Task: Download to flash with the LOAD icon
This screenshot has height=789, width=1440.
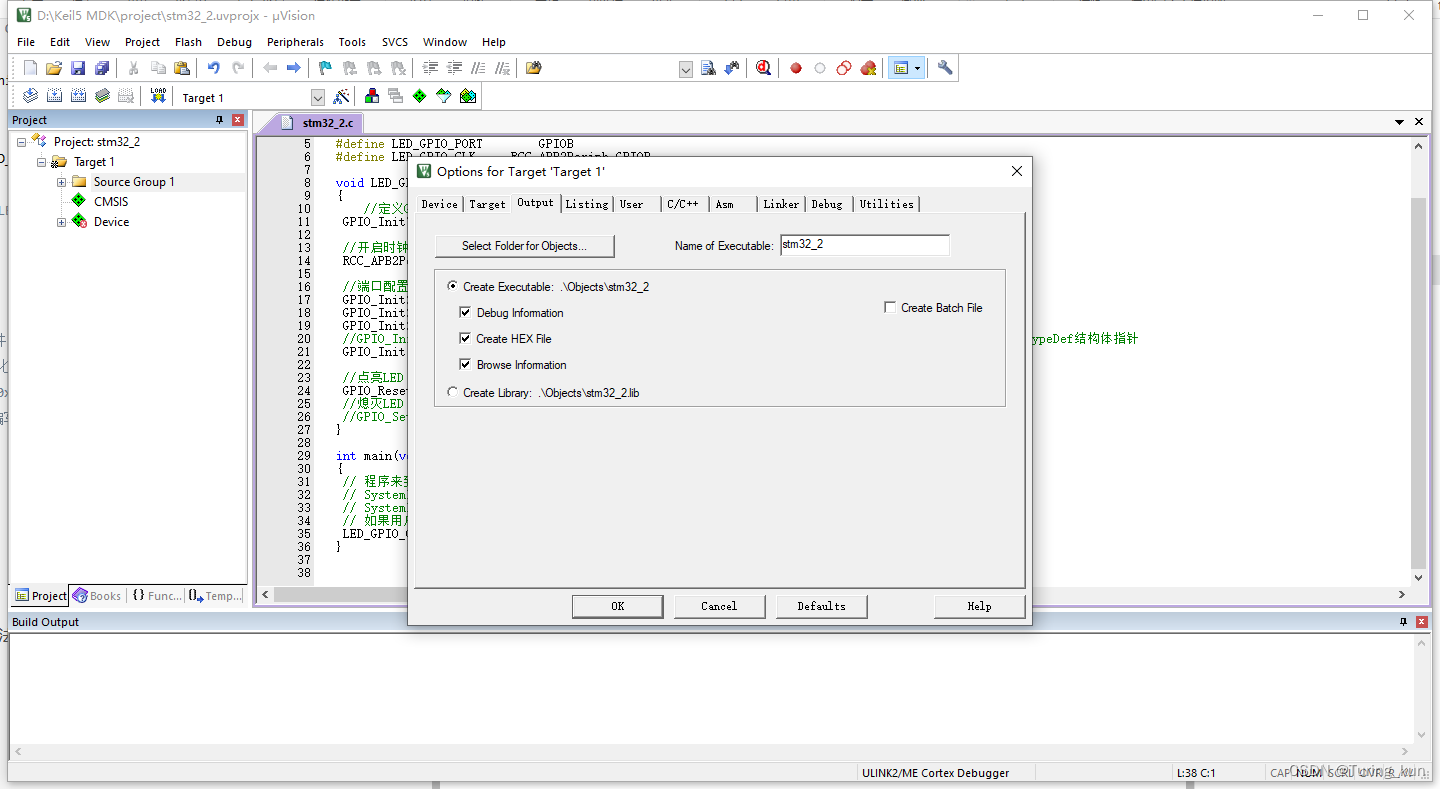Action: 158,96
